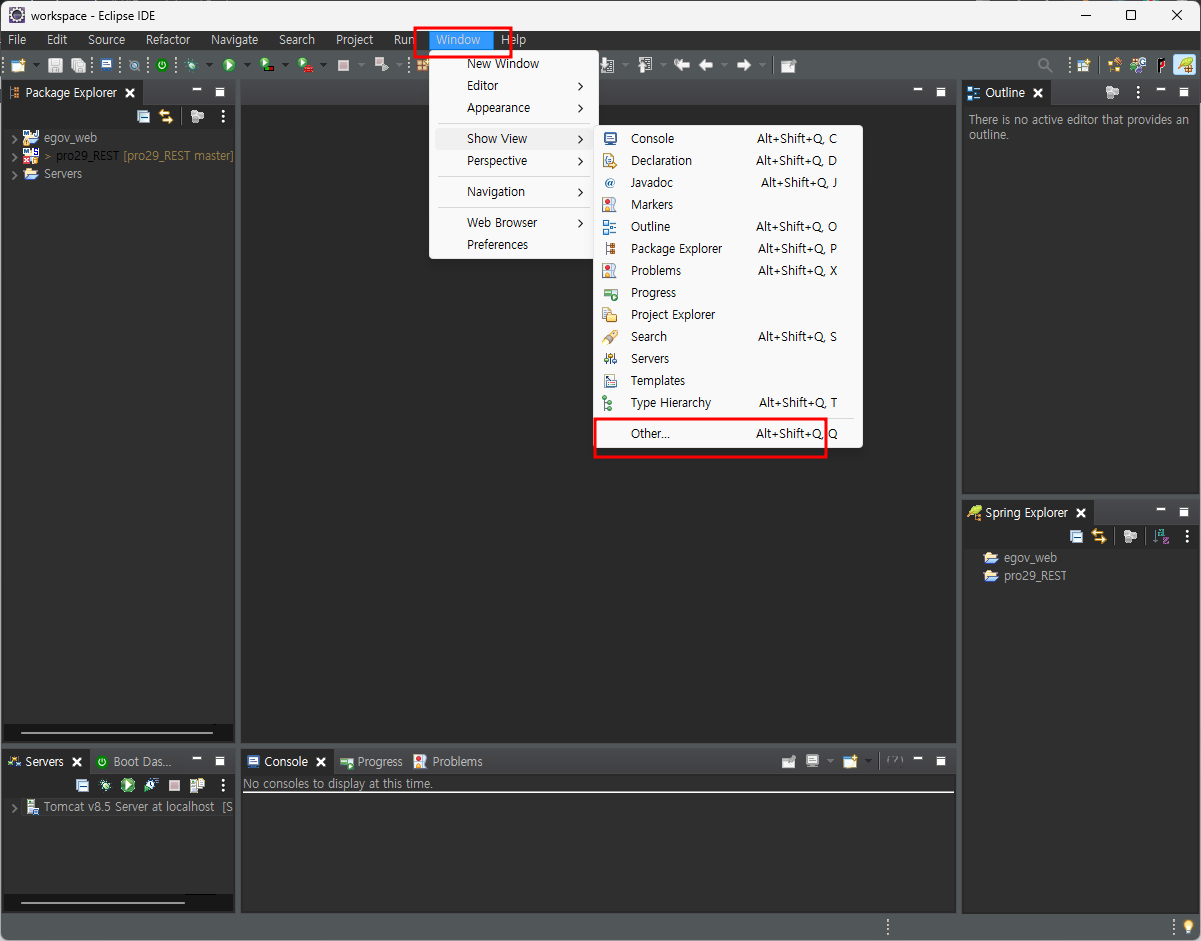The width and height of the screenshot is (1201, 941).
Task: Click Link with Editor in Package Explorer
Action: point(166,117)
